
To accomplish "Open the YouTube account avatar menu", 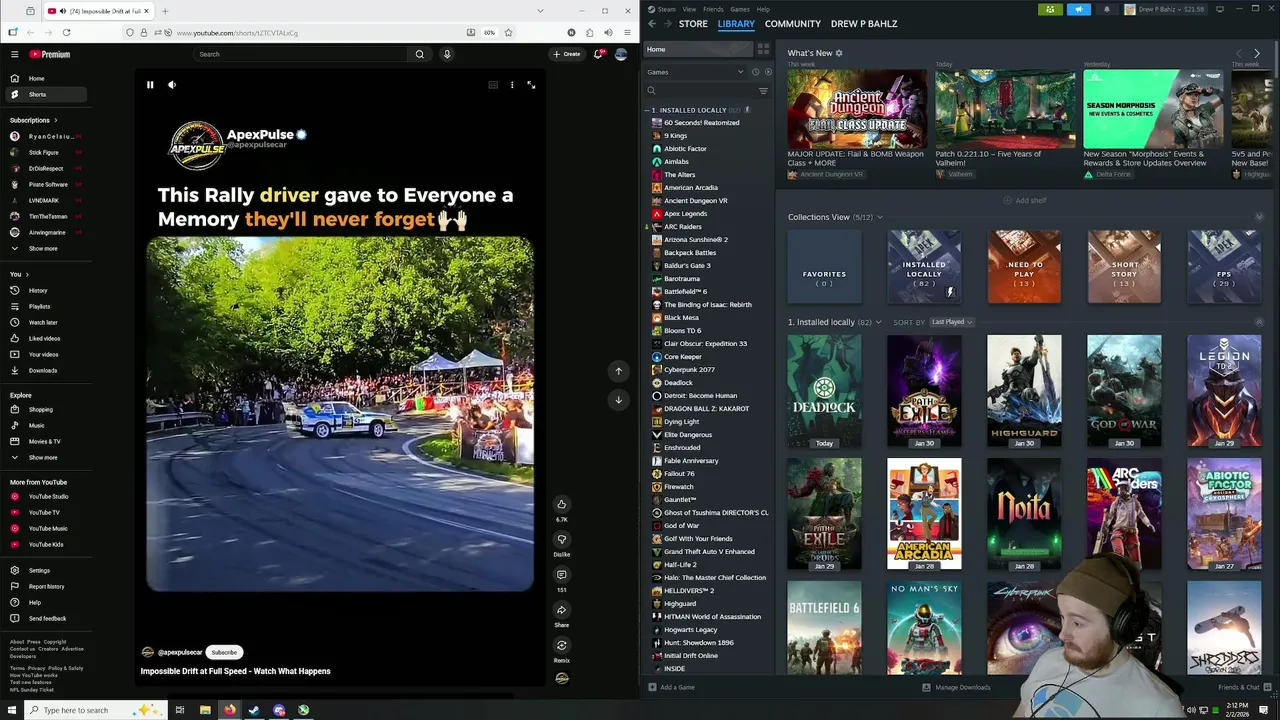I will 621,54.
